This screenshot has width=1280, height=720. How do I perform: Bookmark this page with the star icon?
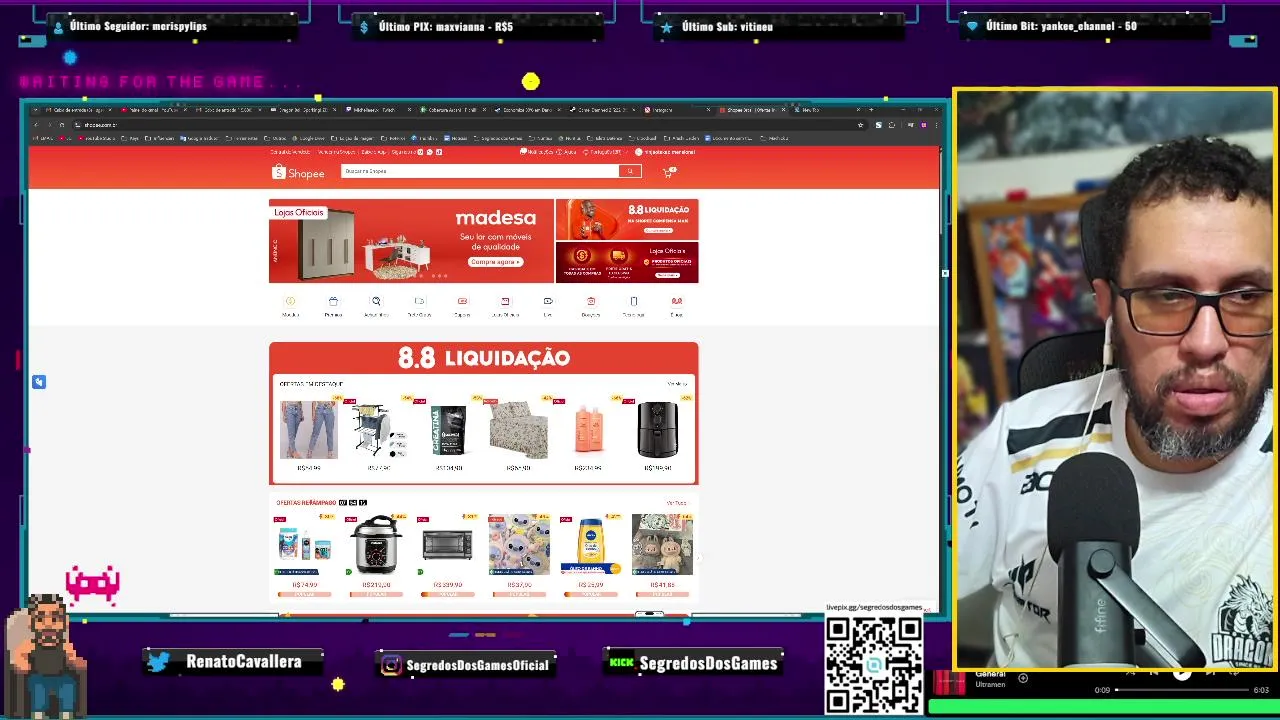coord(860,125)
